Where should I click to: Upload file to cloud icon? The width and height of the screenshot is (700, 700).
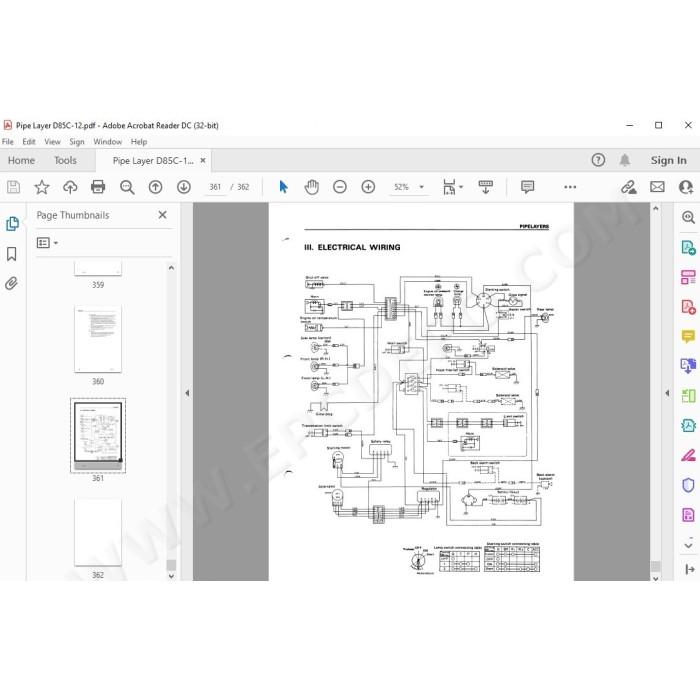pyautogui.click(x=70, y=187)
